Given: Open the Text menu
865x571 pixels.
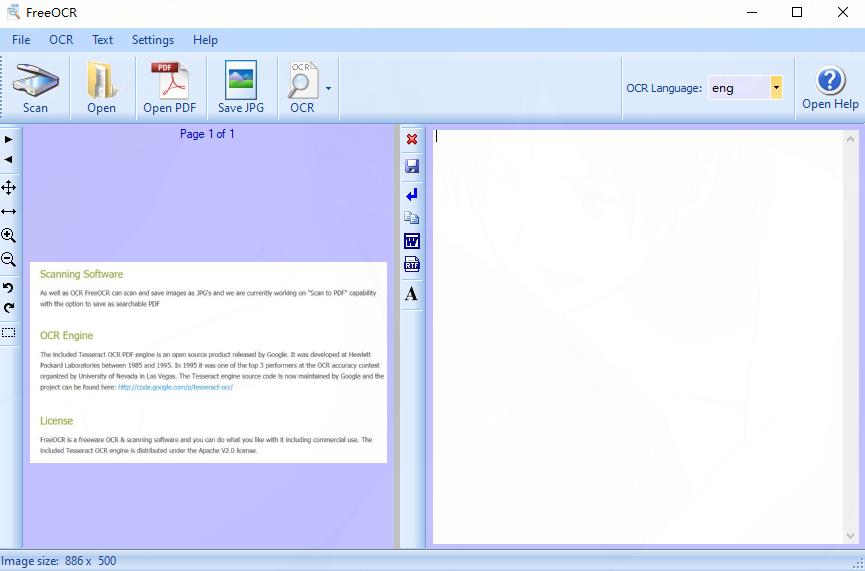Looking at the screenshot, I should [102, 40].
